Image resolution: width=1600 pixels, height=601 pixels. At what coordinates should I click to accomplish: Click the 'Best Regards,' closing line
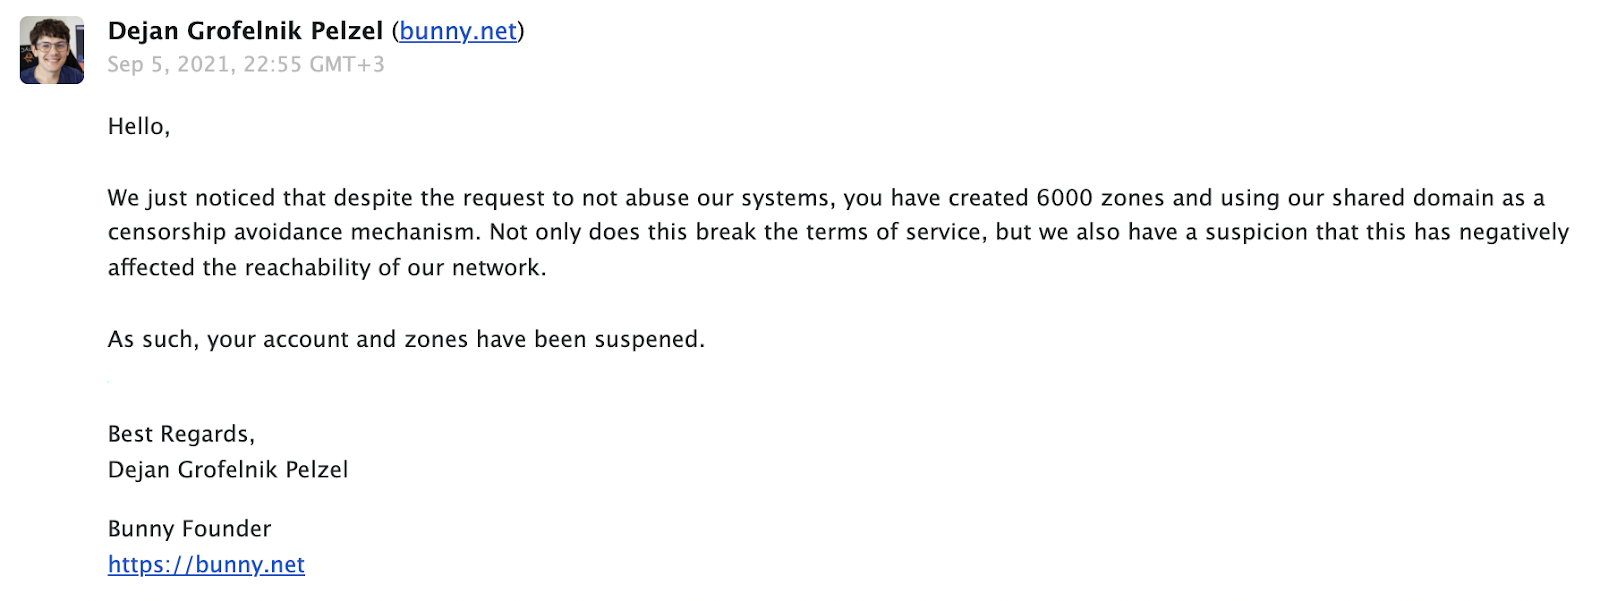click(181, 435)
